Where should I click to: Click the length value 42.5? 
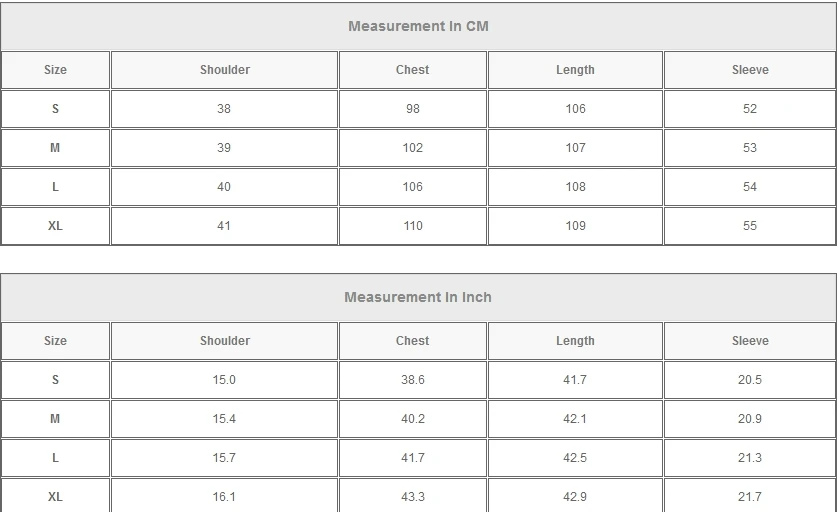point(575,458)
